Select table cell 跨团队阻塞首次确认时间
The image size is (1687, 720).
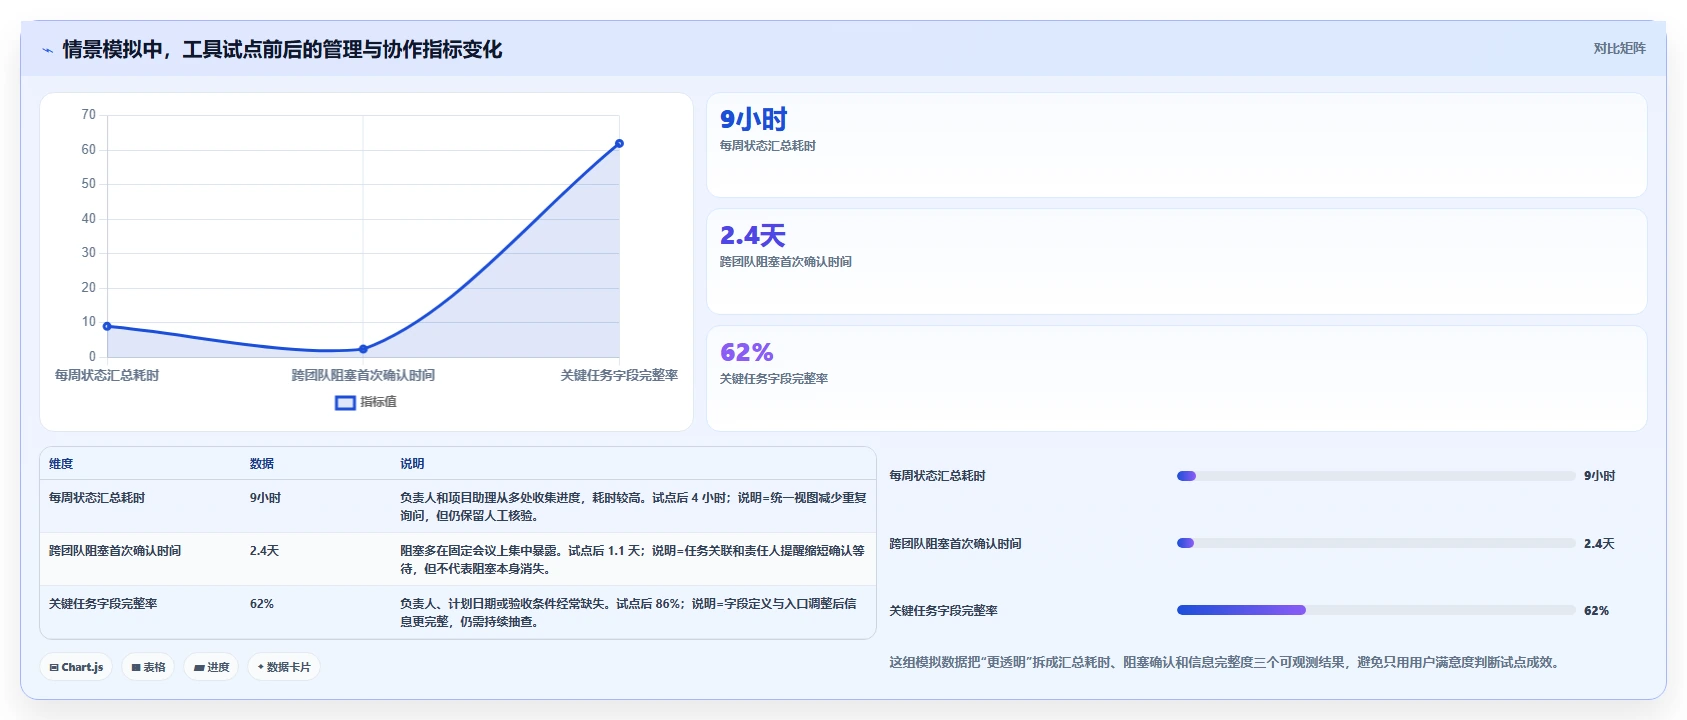click(115, 551)
